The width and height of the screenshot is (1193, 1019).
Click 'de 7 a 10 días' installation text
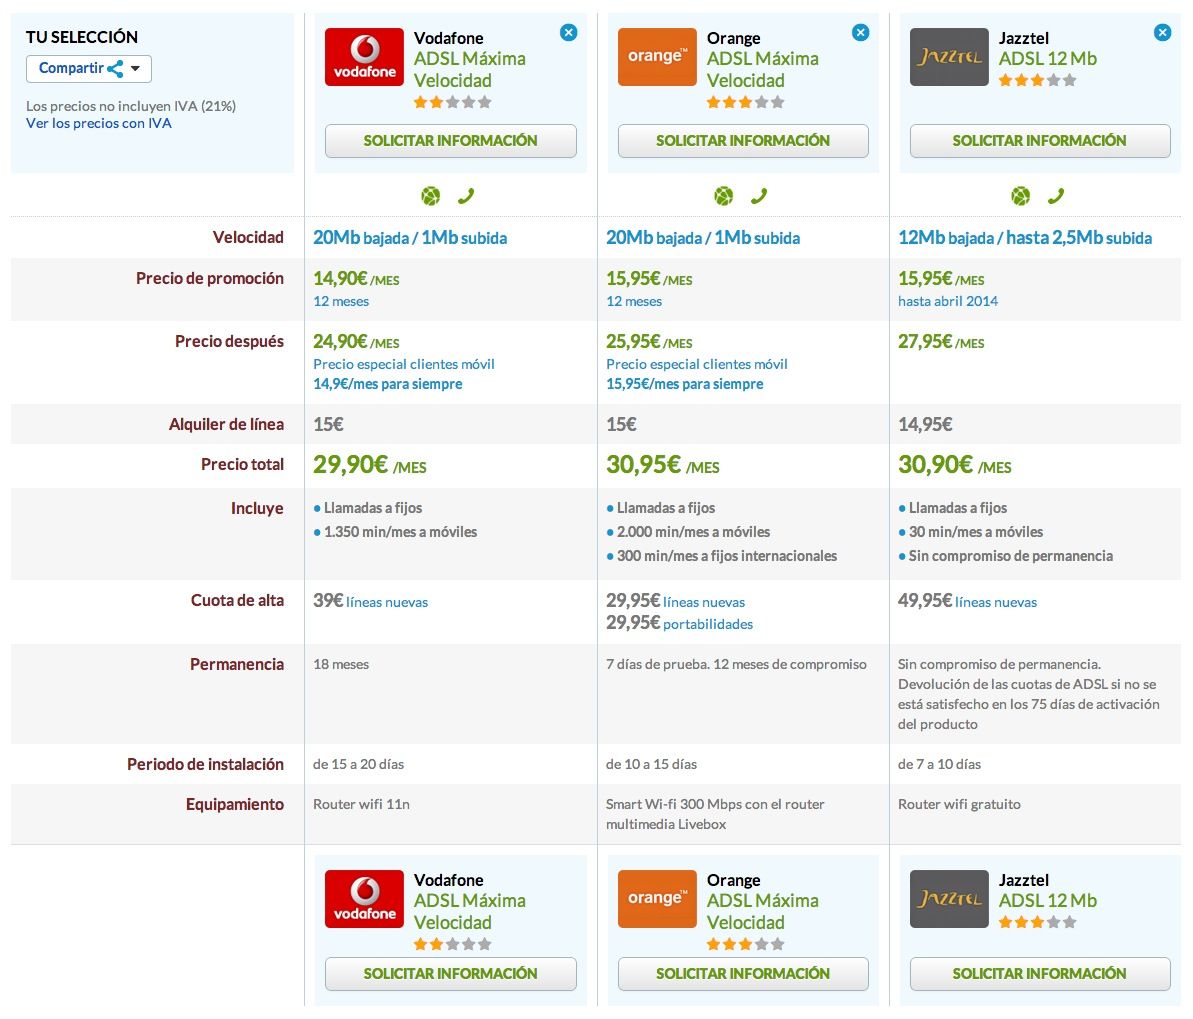[940, 764]
